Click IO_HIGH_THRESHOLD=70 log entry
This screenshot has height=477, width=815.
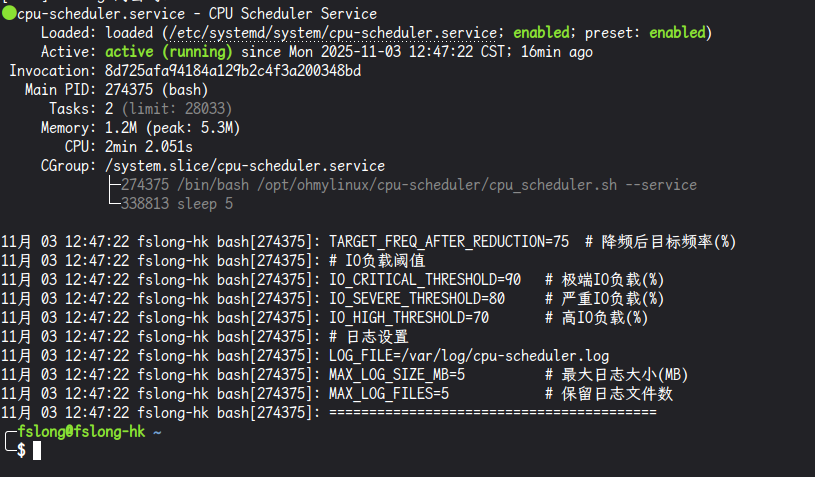coord(409,317)
